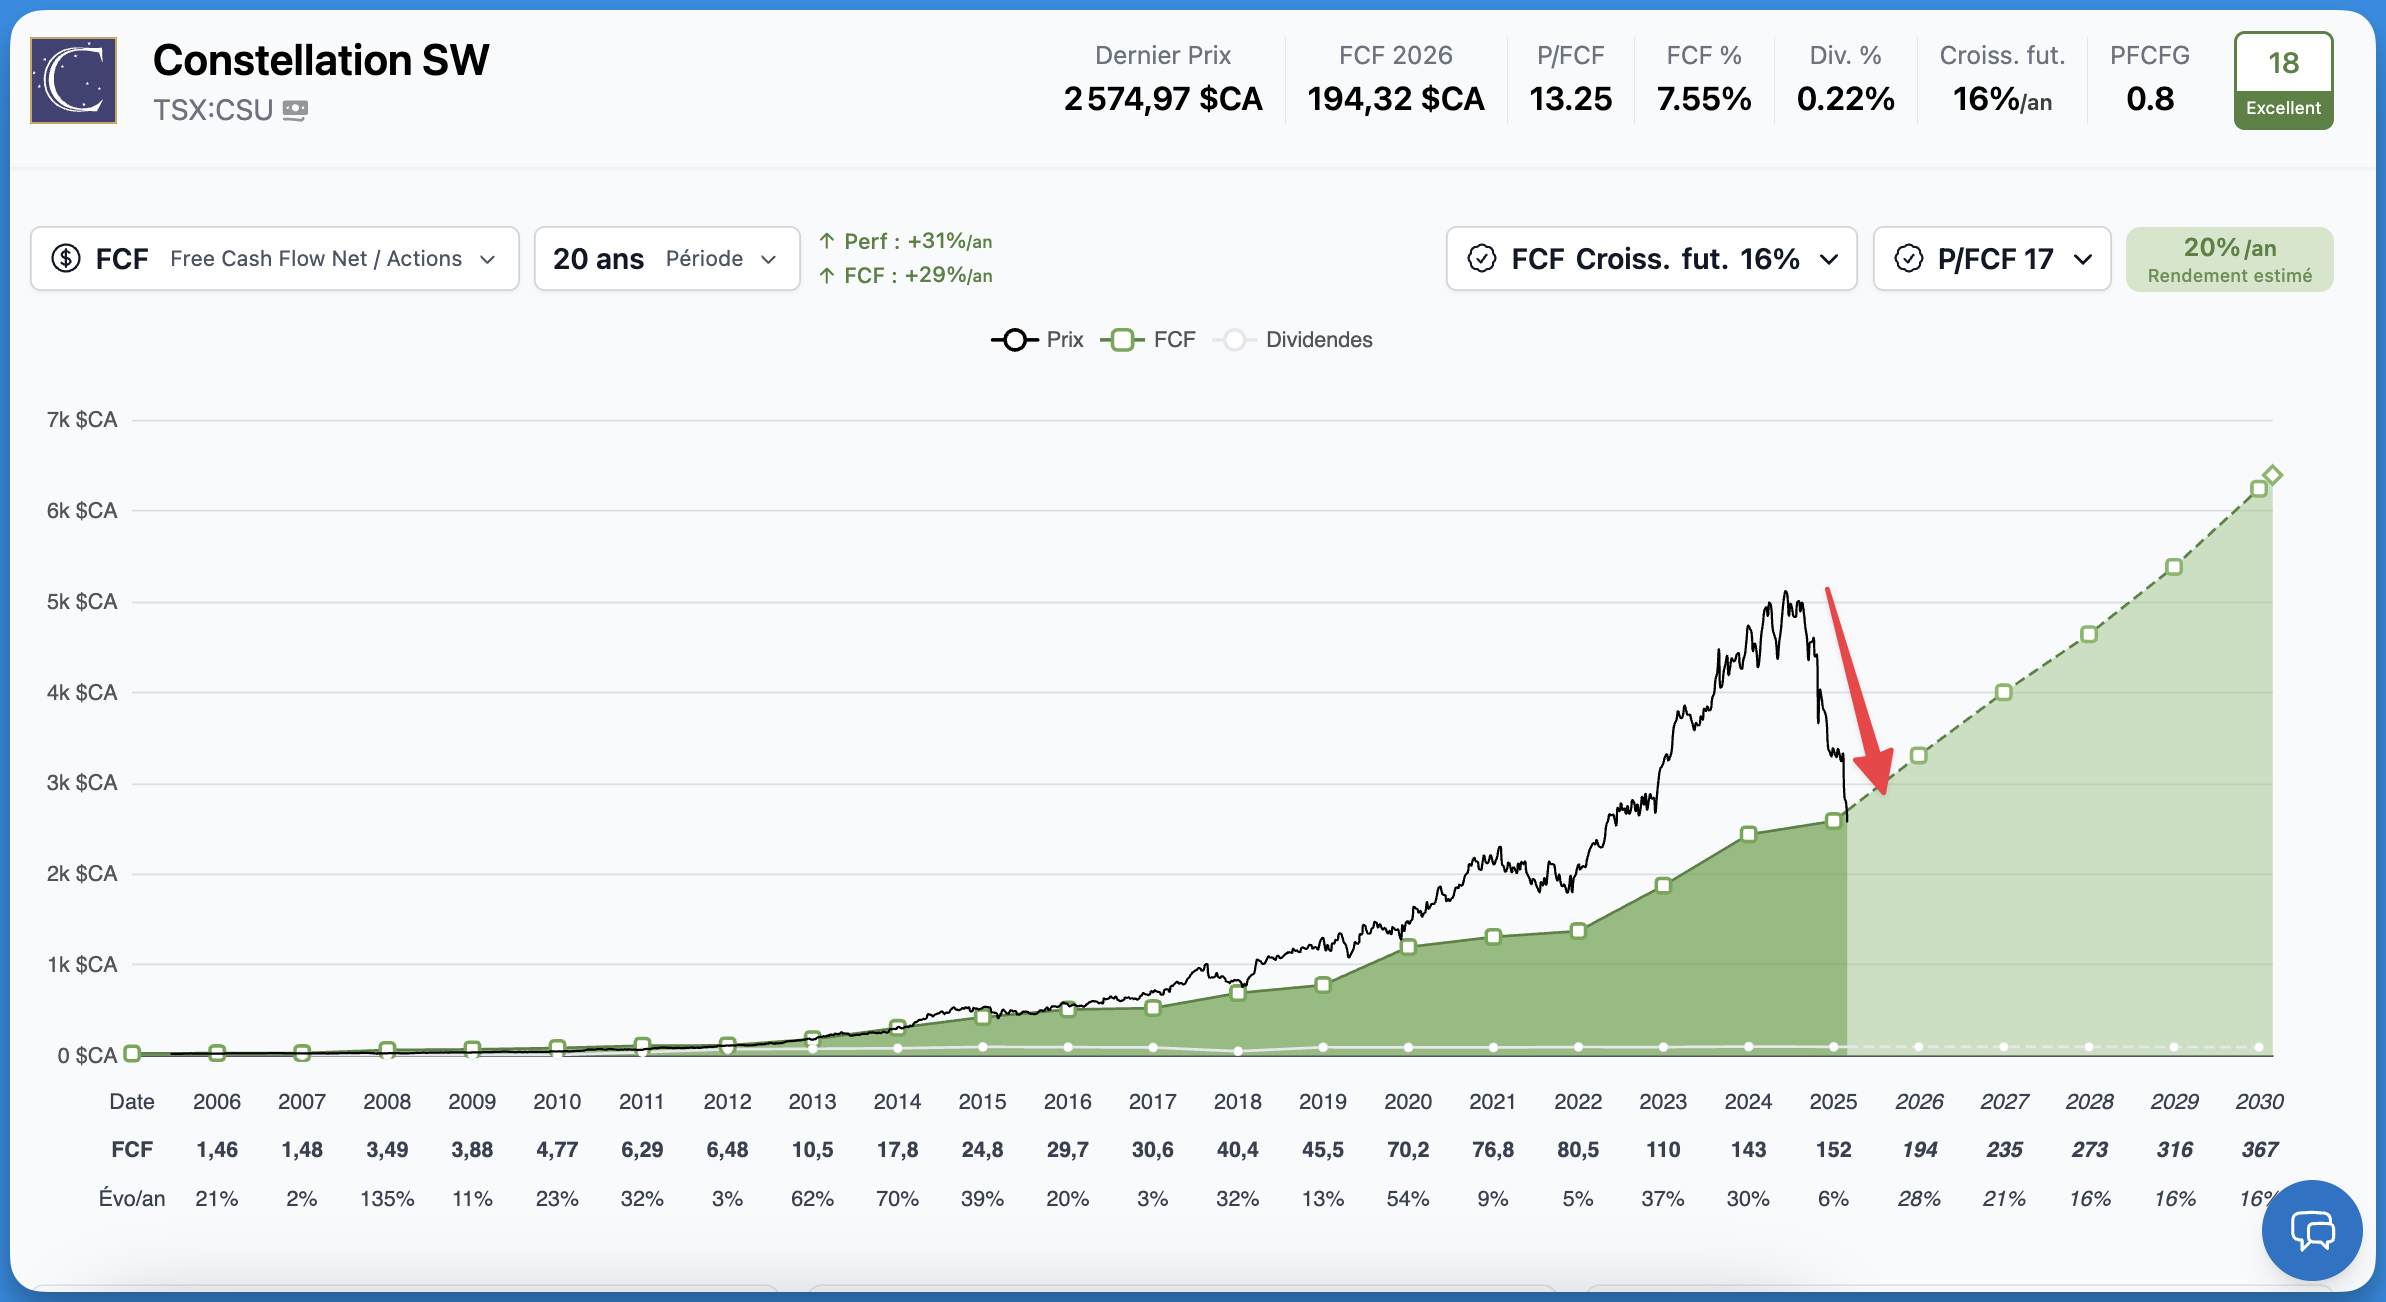This screenshot has height=1302, width=2386.
Task: Open the P/FCF 17 dropdown chevron
Action: pos(2083,259)
